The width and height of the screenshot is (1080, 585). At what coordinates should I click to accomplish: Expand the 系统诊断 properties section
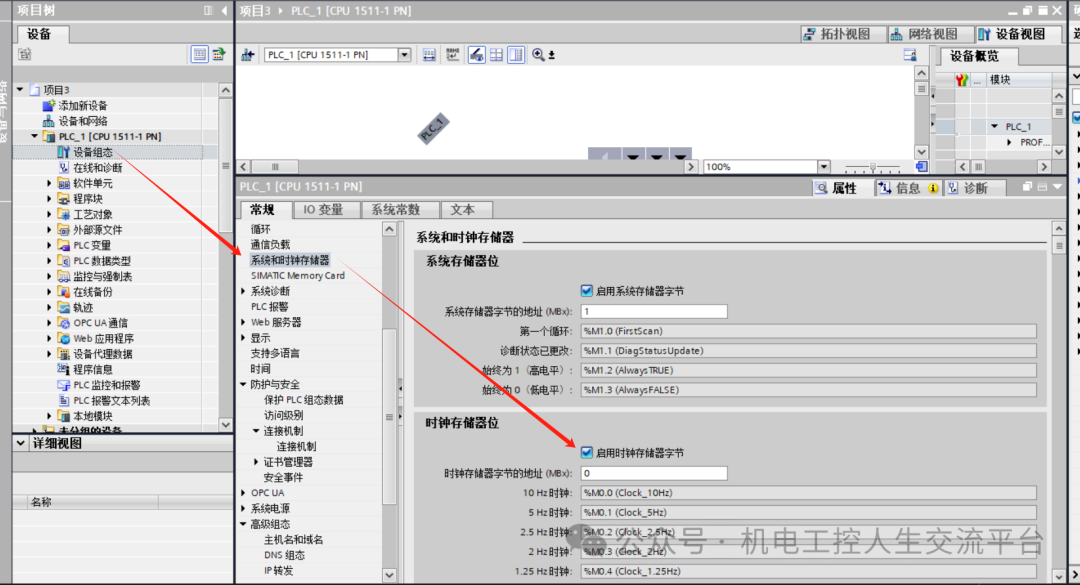point(244,291)
